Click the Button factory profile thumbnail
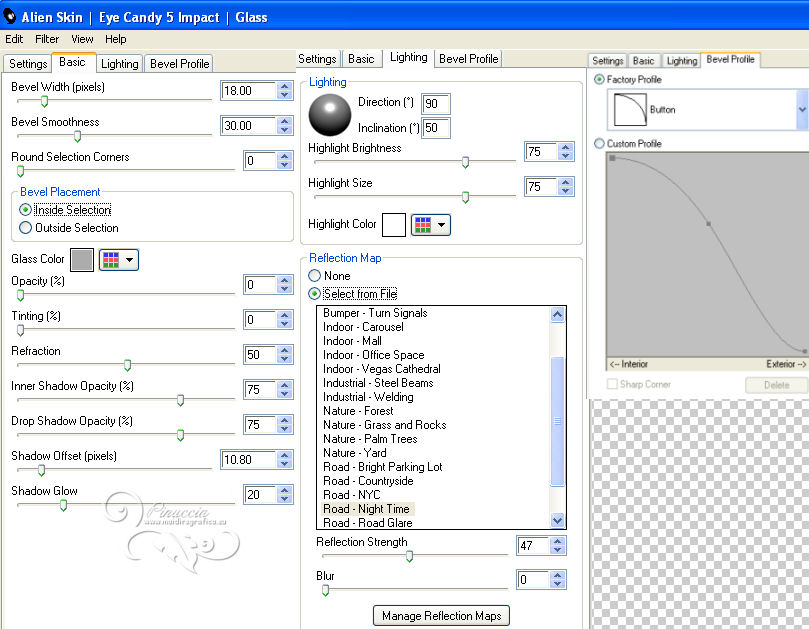 point(630,109)
